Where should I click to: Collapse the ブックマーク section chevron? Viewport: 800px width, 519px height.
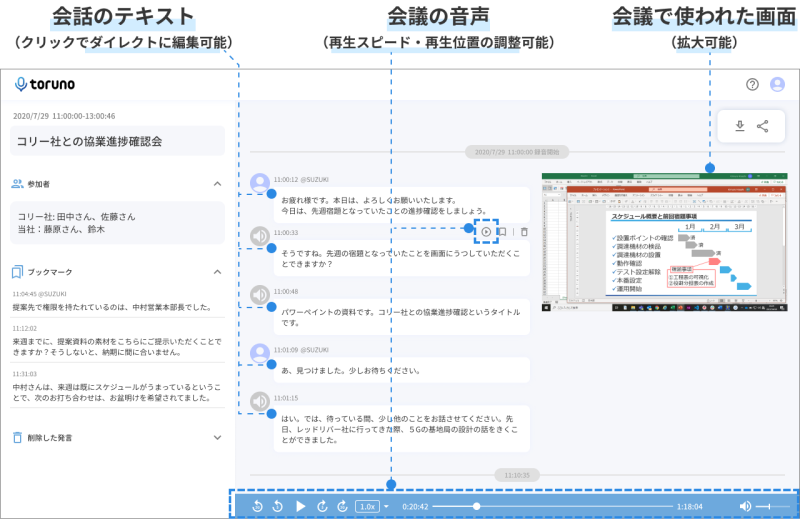(217, 272)
